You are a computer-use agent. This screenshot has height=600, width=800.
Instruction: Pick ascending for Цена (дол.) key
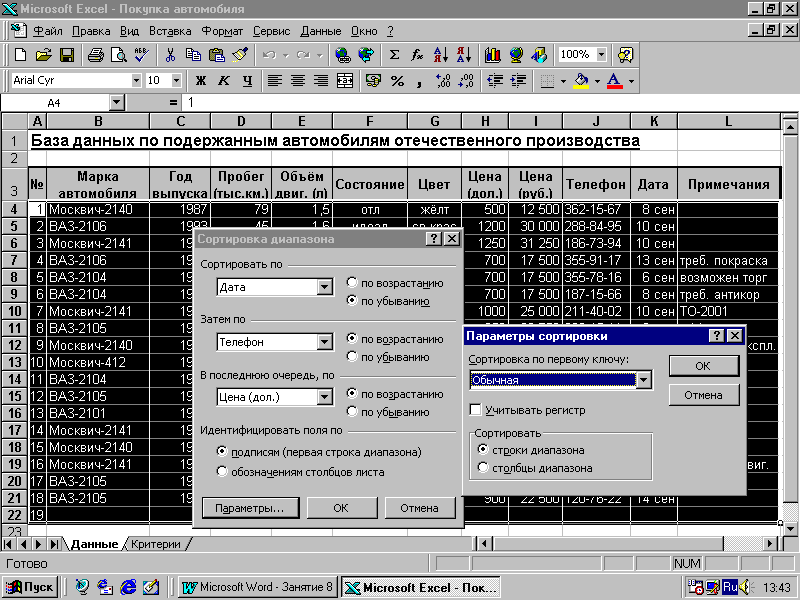coord(352,393)
